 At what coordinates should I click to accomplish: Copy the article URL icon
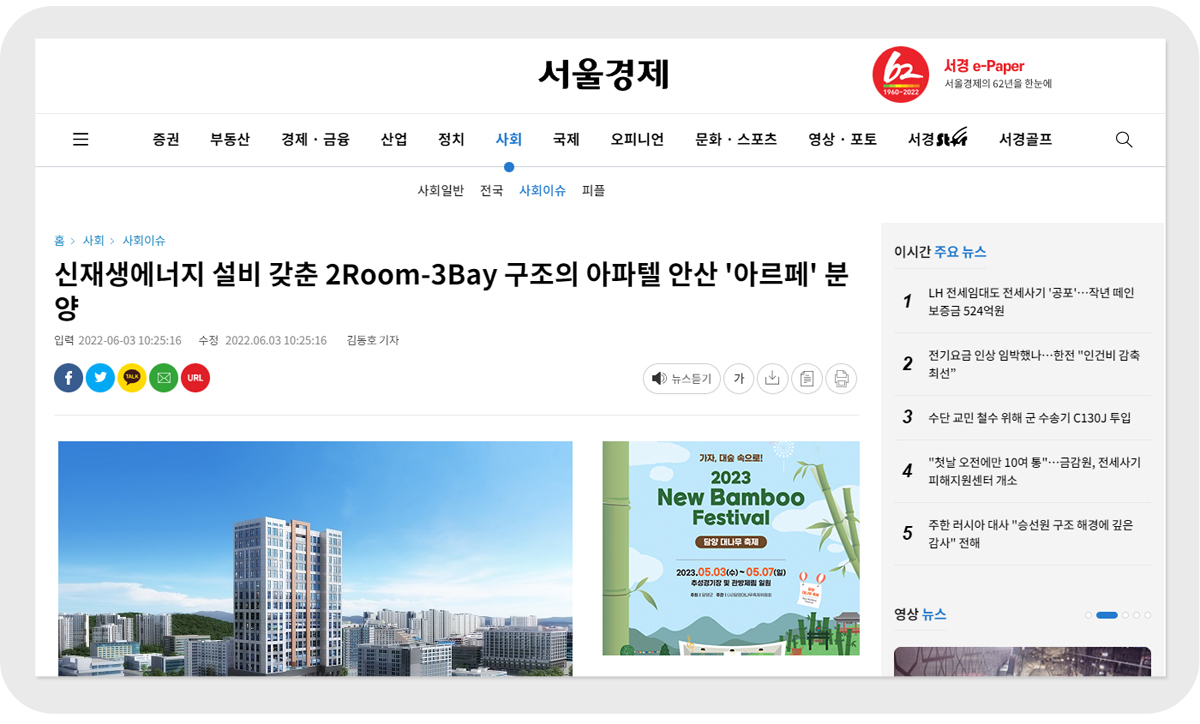tap(195, 378)
